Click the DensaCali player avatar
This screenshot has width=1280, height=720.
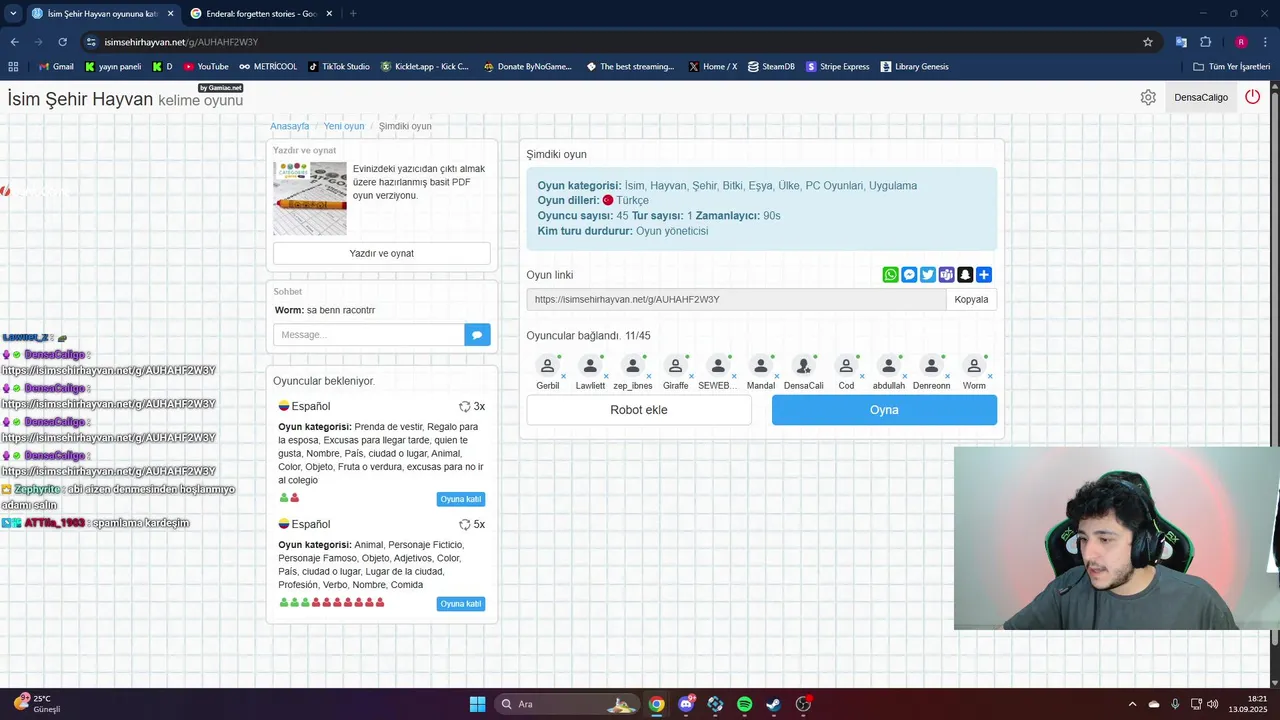[803, 366]
